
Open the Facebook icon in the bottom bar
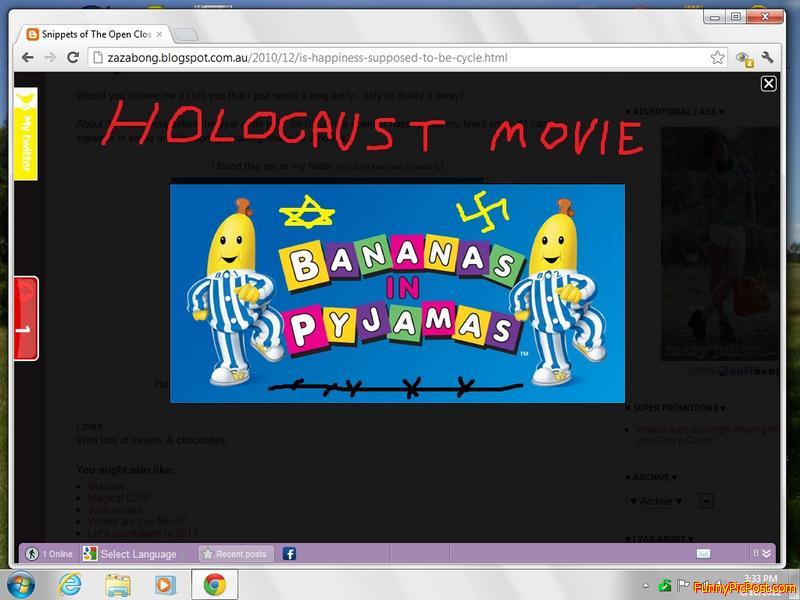(x=289, y=553)
